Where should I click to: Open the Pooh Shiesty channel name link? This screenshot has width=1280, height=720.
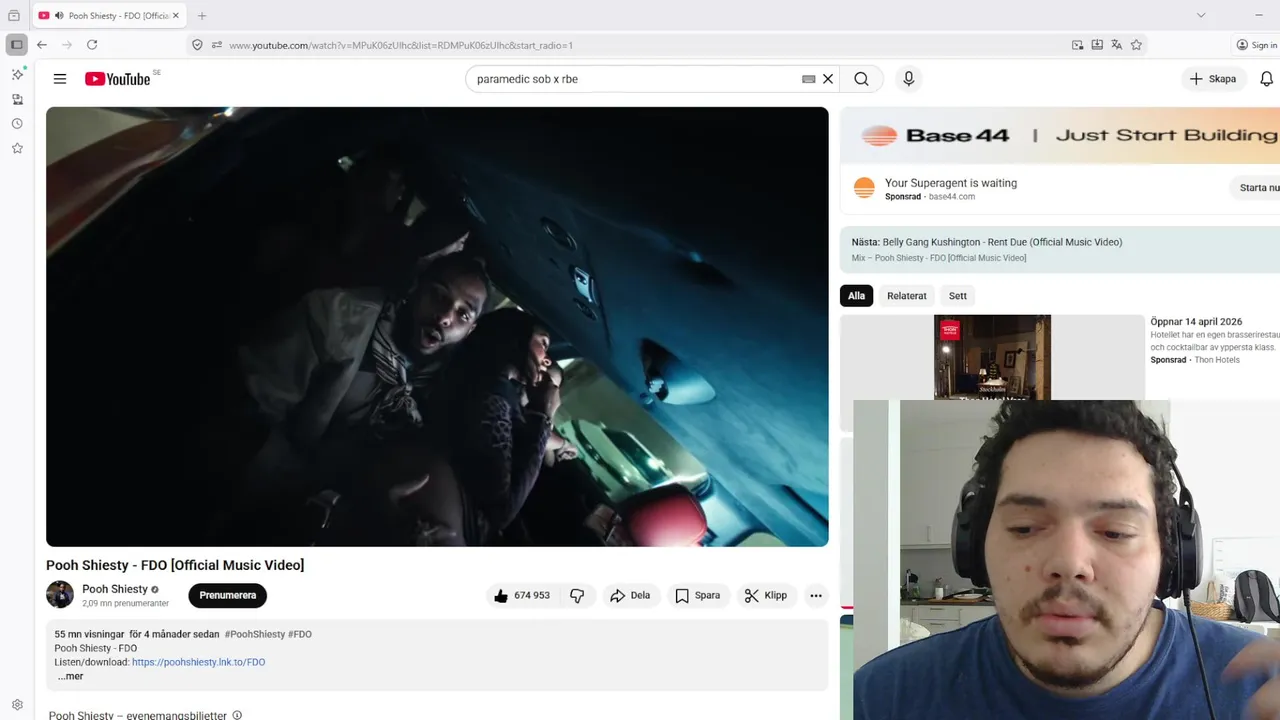click(115, 589)
